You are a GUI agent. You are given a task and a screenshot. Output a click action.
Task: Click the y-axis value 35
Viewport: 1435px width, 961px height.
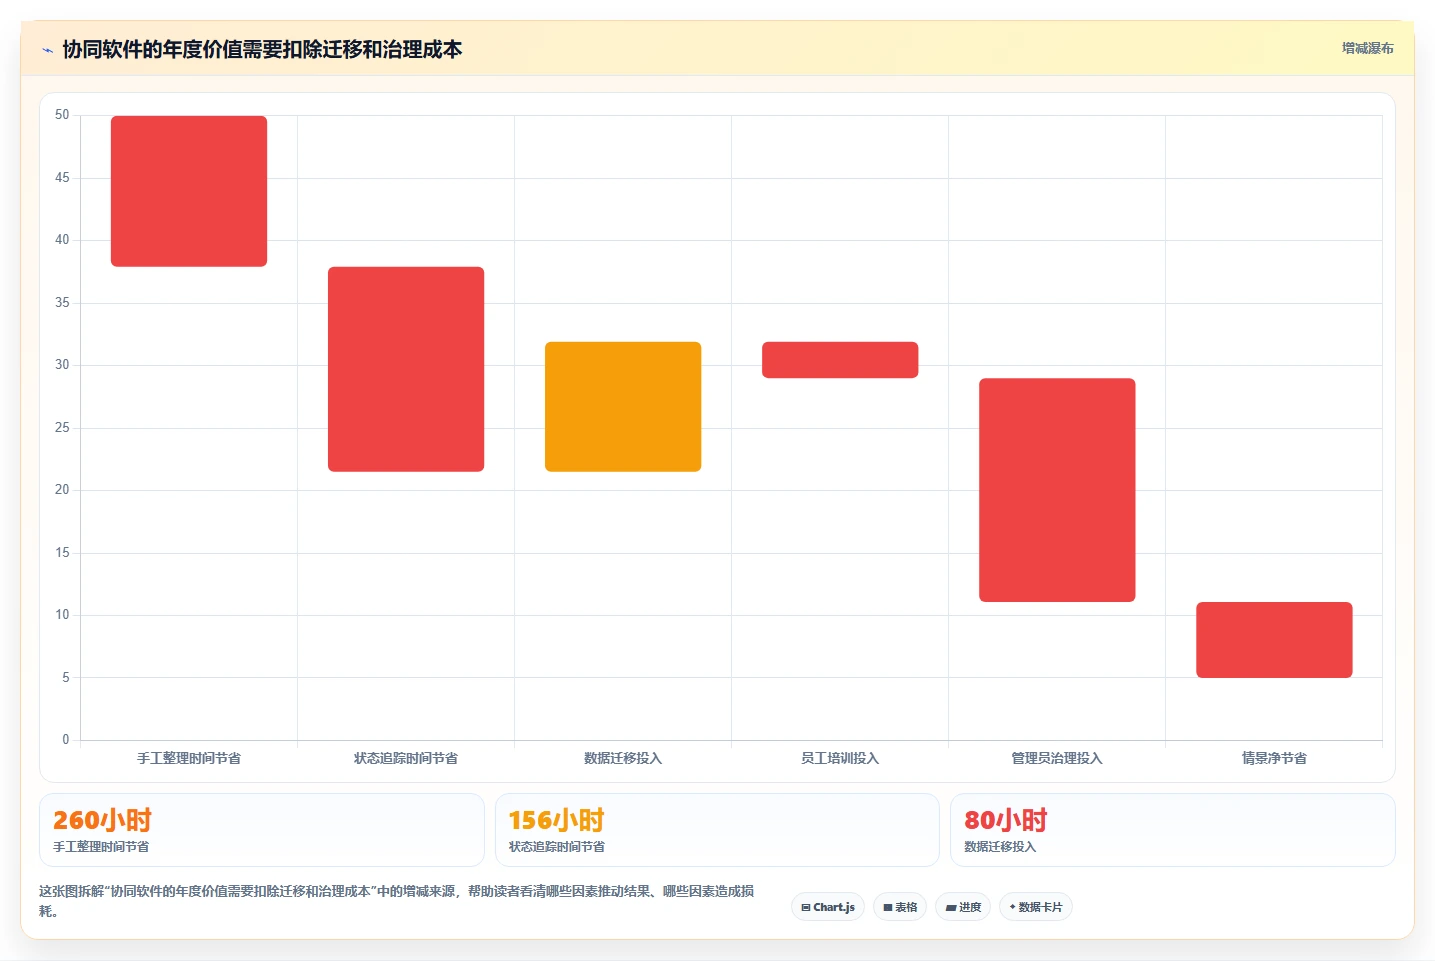pyautogui.click(x=62, y=303)
